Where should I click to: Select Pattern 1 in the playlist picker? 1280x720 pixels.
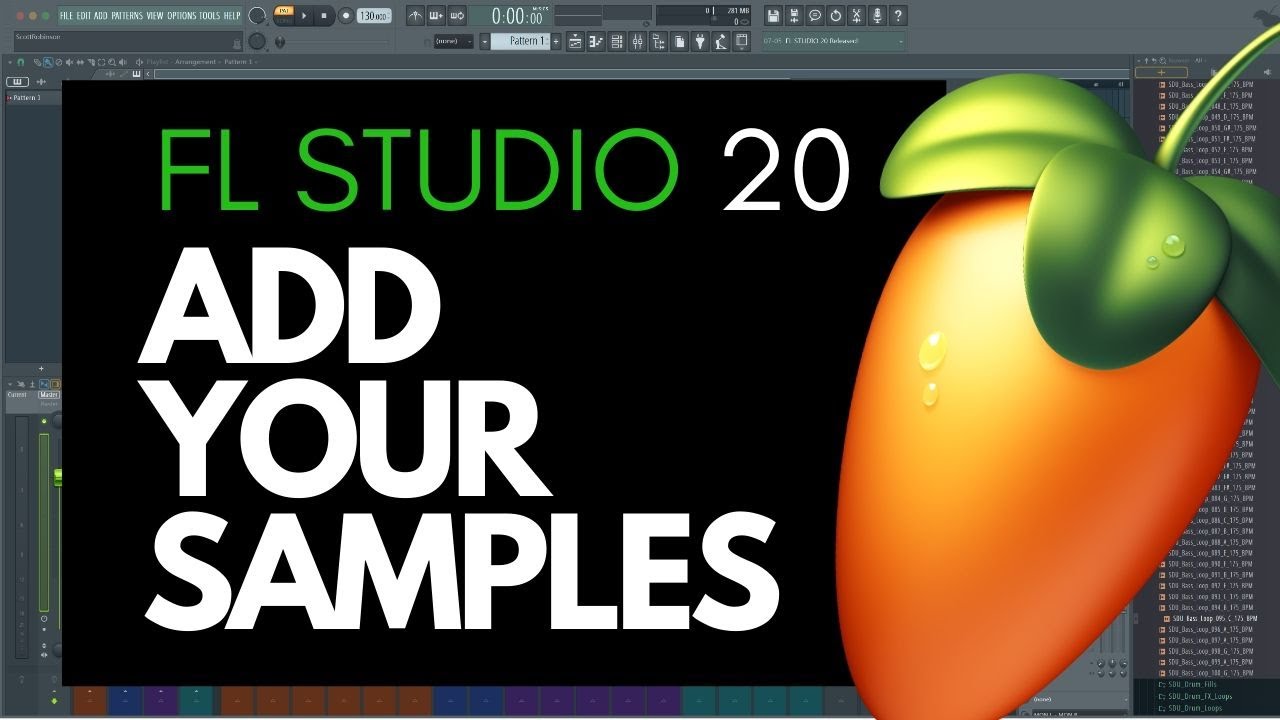pos(33,98)
